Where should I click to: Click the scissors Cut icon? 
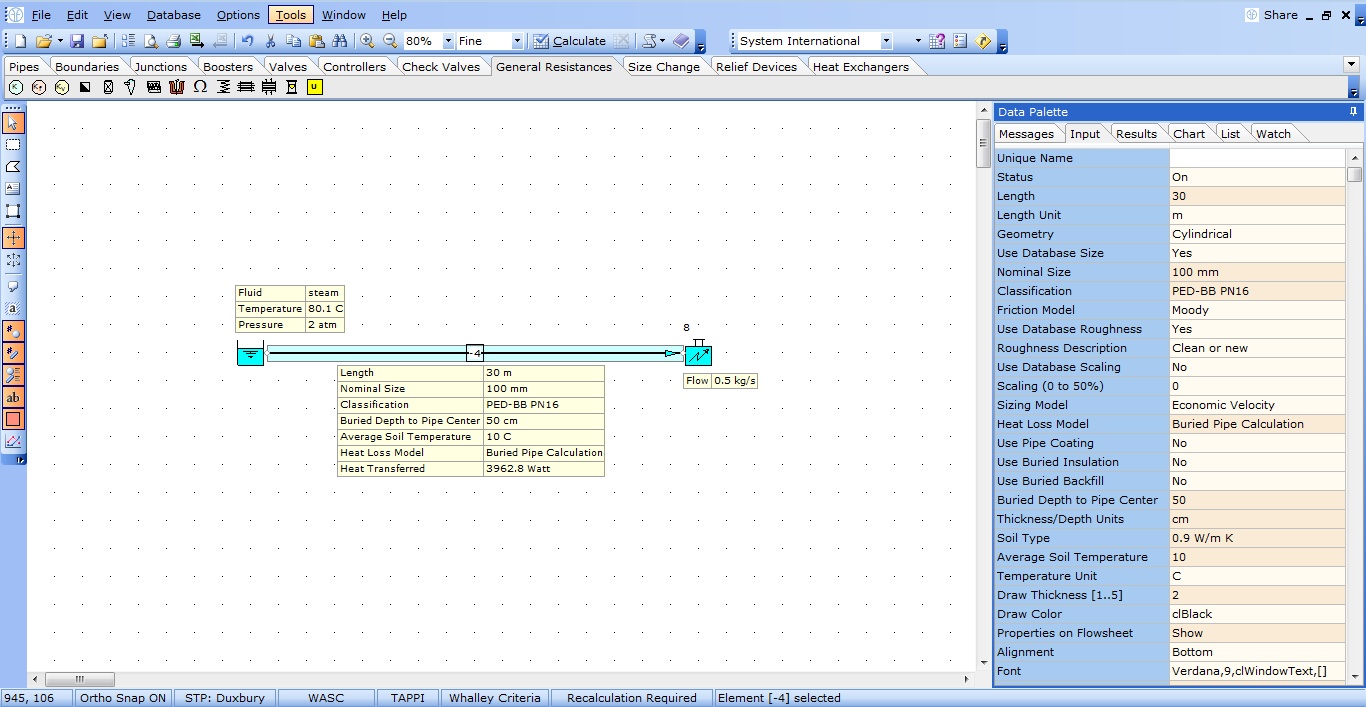[x=270, y=41]
